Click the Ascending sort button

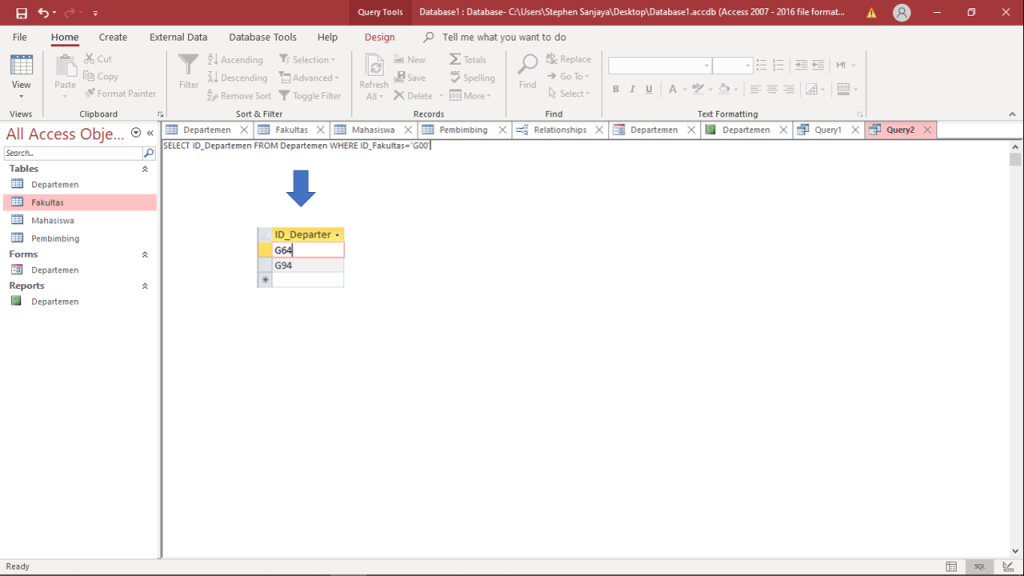click(234, 60)
